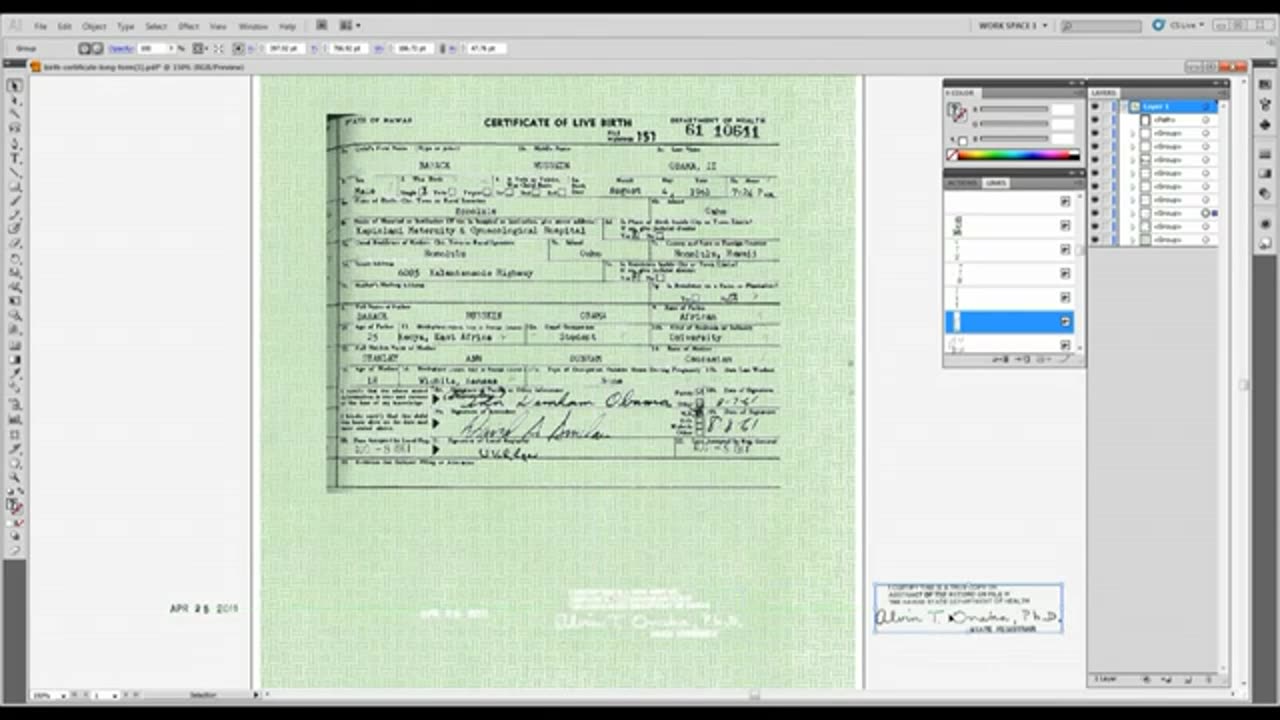Select the Layer 1 row name
Viewport: 1280px width, 720px height.
[1156, 106]
